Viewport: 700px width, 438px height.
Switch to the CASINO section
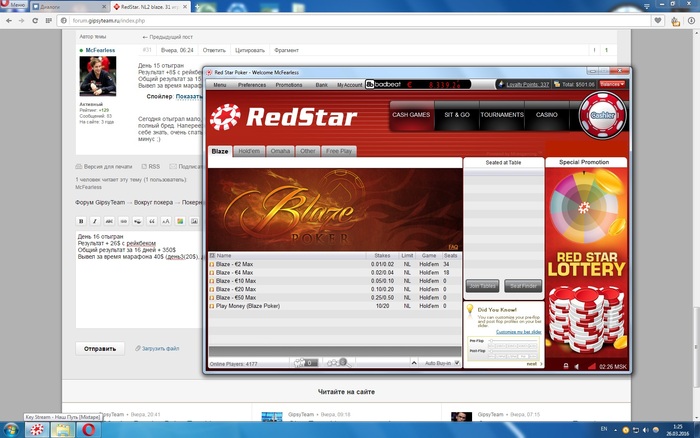pos(546,115)
